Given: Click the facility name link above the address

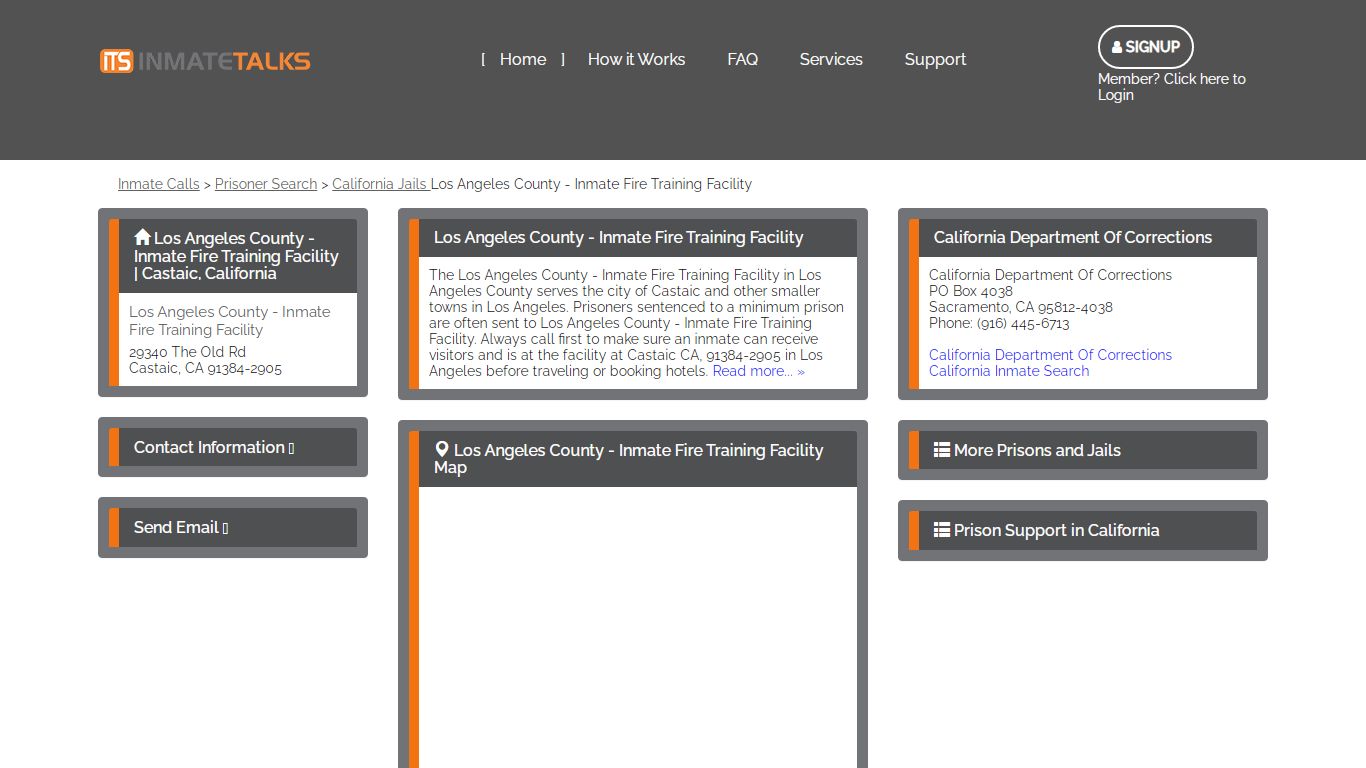Looking at the screenshot, I should (x=230, y=321).
